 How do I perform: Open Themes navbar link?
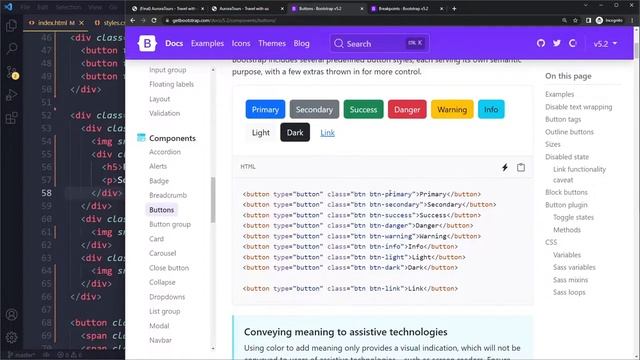pyautogui.click(x=272, y=44)
